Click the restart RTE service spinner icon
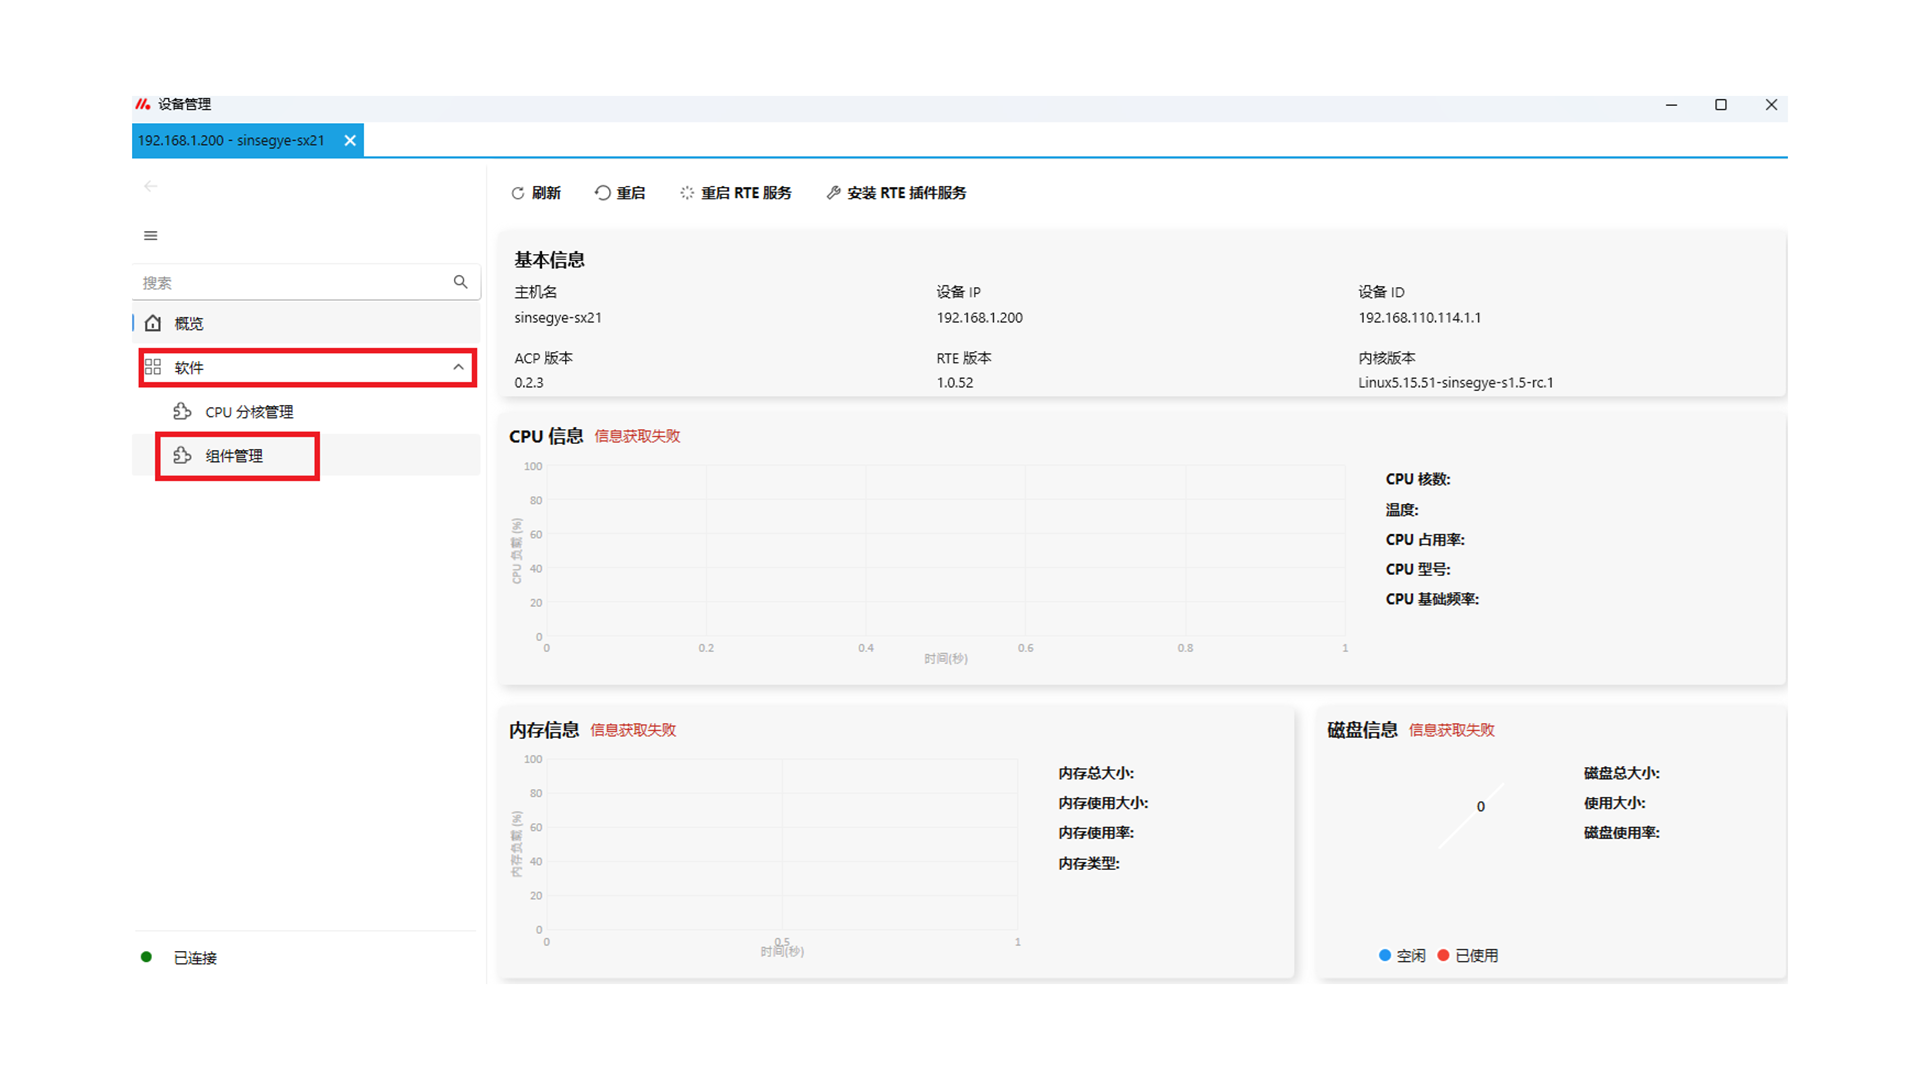 click(x=687, y=193)
